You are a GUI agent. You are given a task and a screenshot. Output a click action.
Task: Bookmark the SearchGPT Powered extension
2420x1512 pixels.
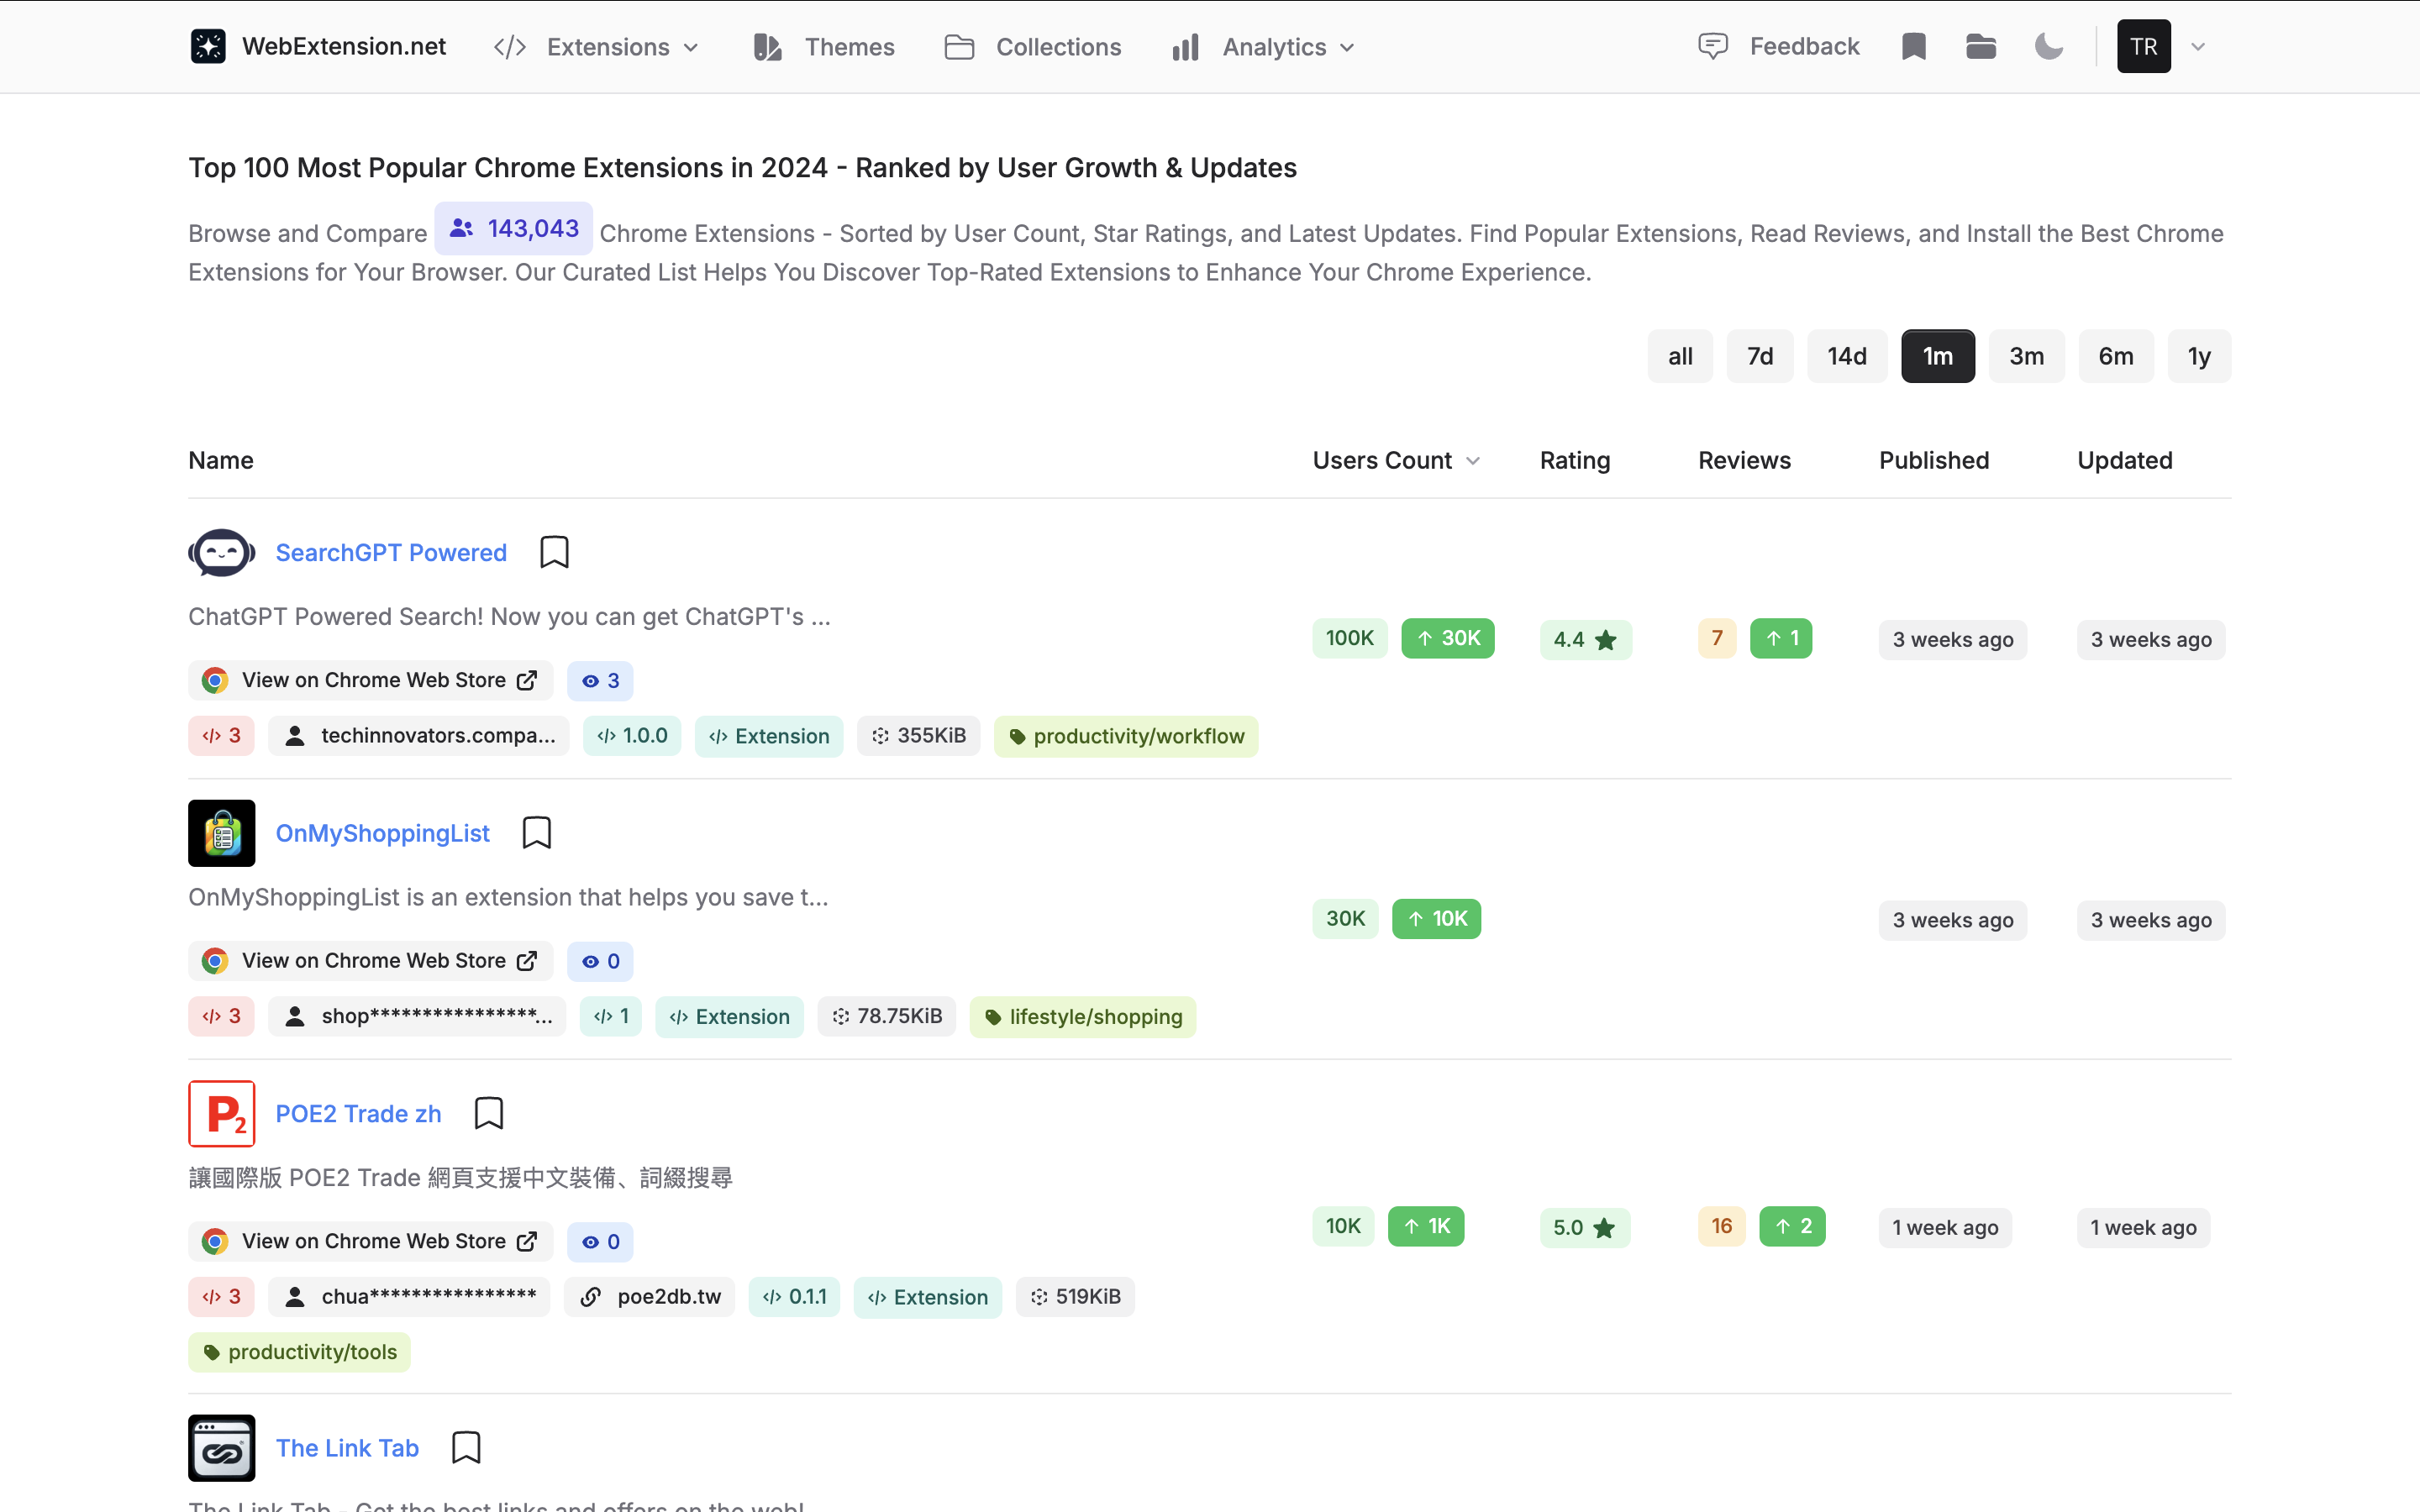[x=554, y=552]
